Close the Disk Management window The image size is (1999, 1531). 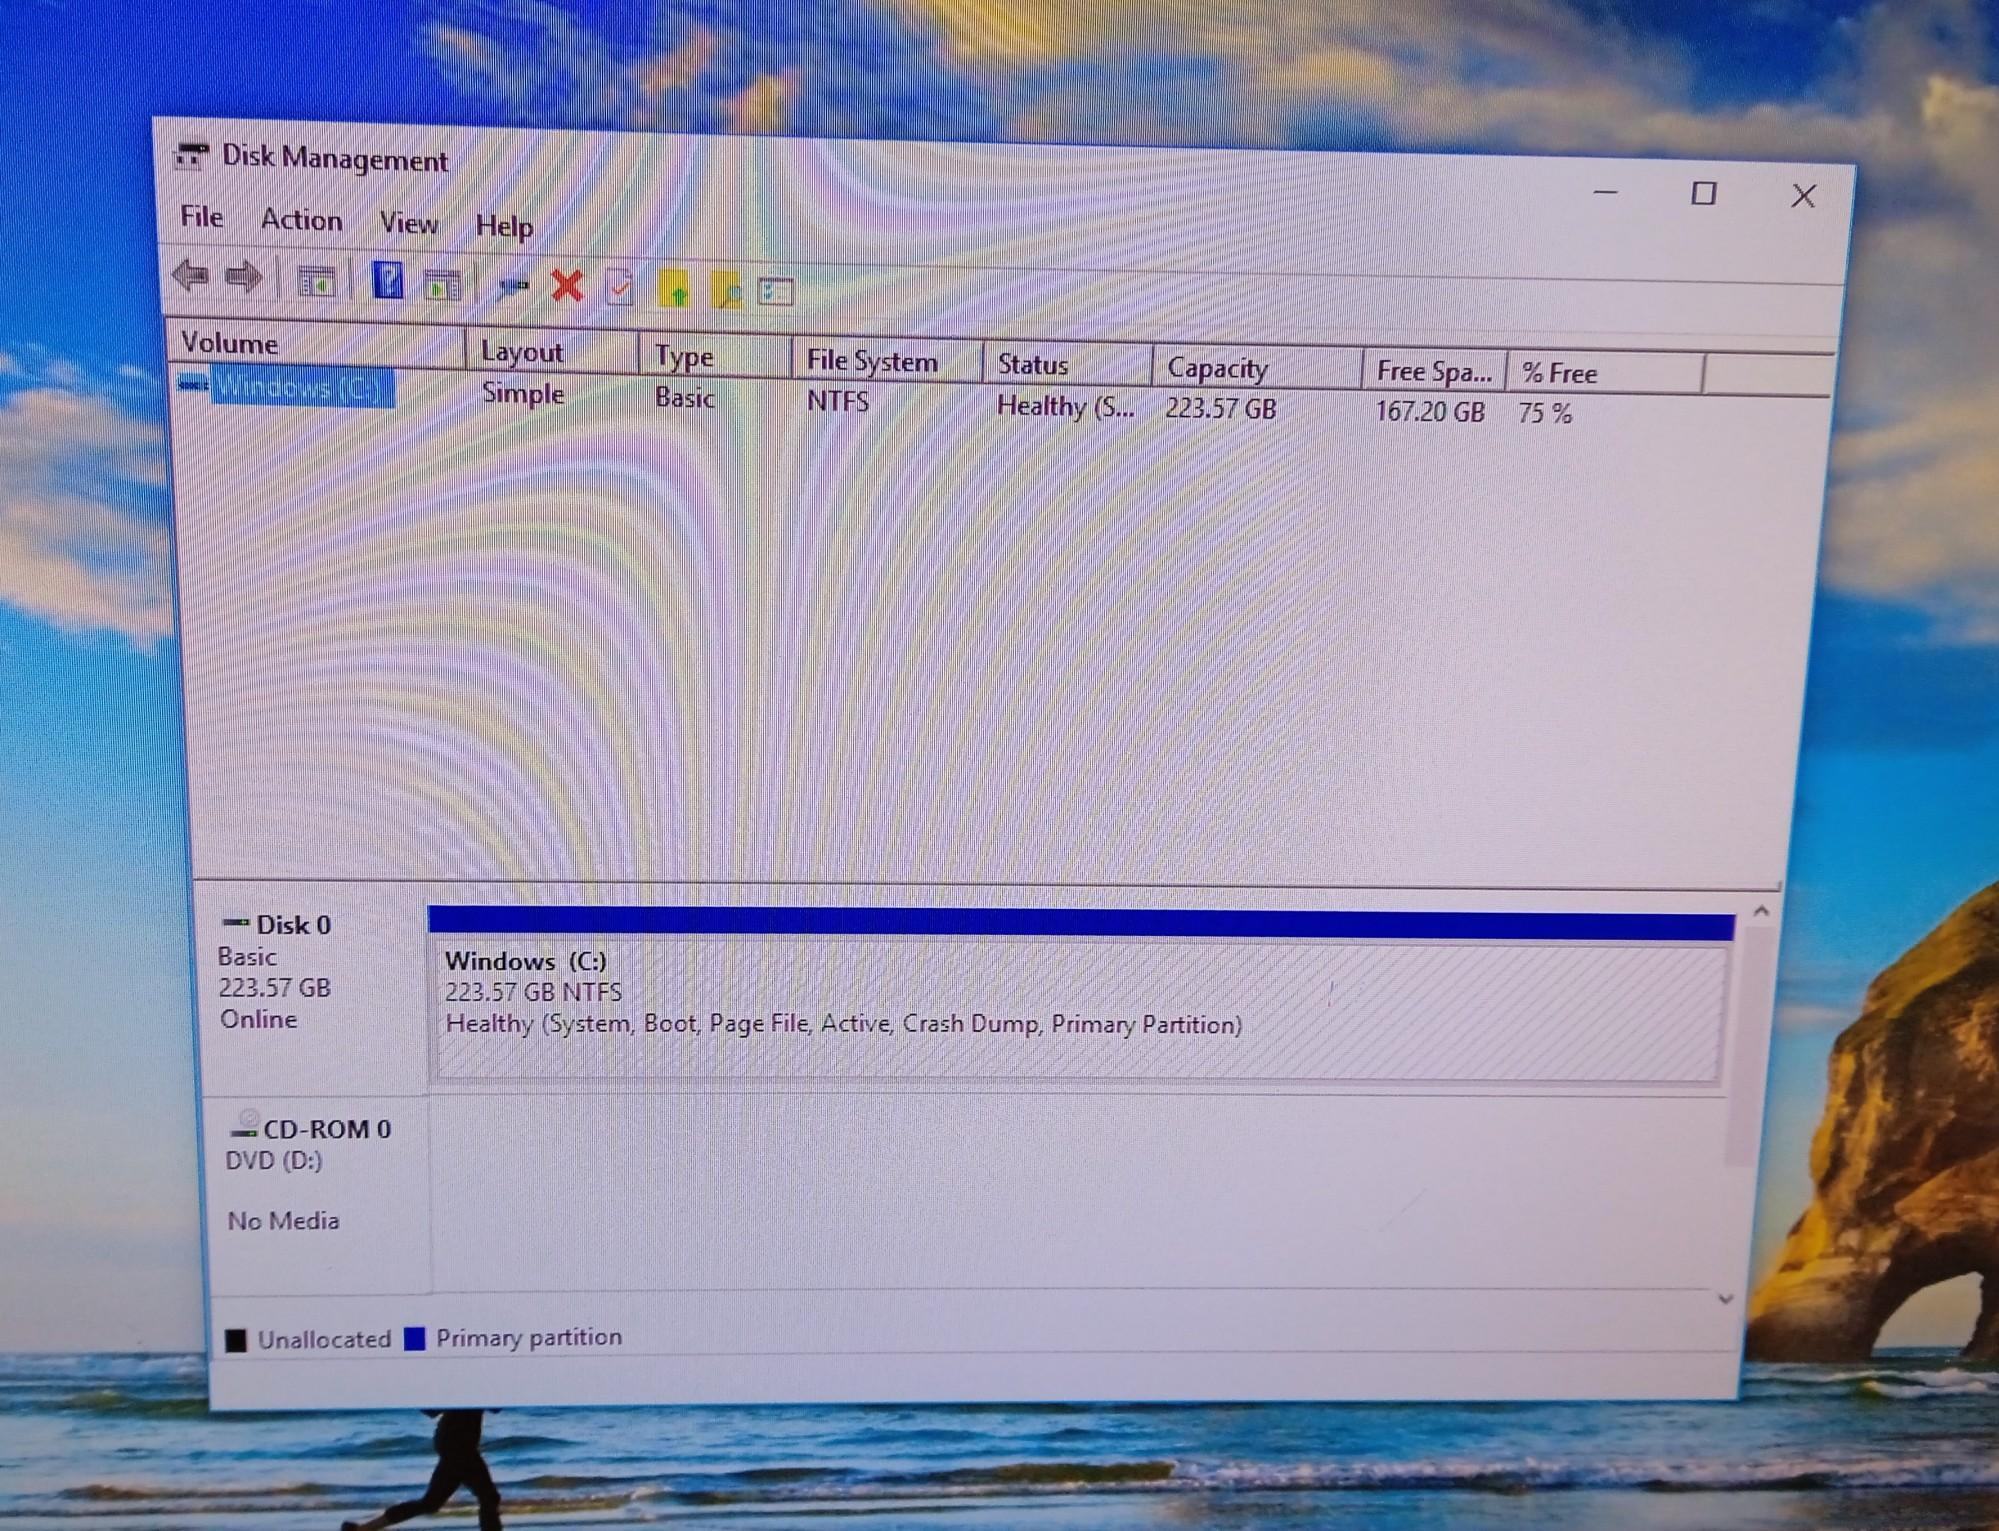coord(1803,196)
